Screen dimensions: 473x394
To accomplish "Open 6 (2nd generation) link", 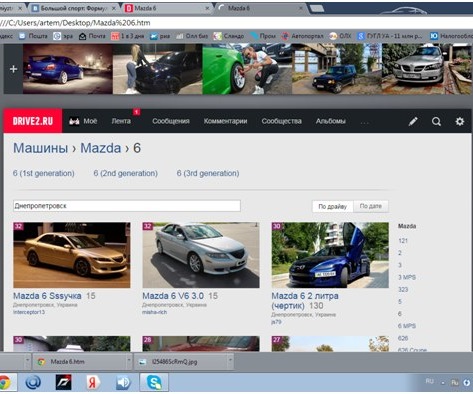I will [x=126, y=173].
